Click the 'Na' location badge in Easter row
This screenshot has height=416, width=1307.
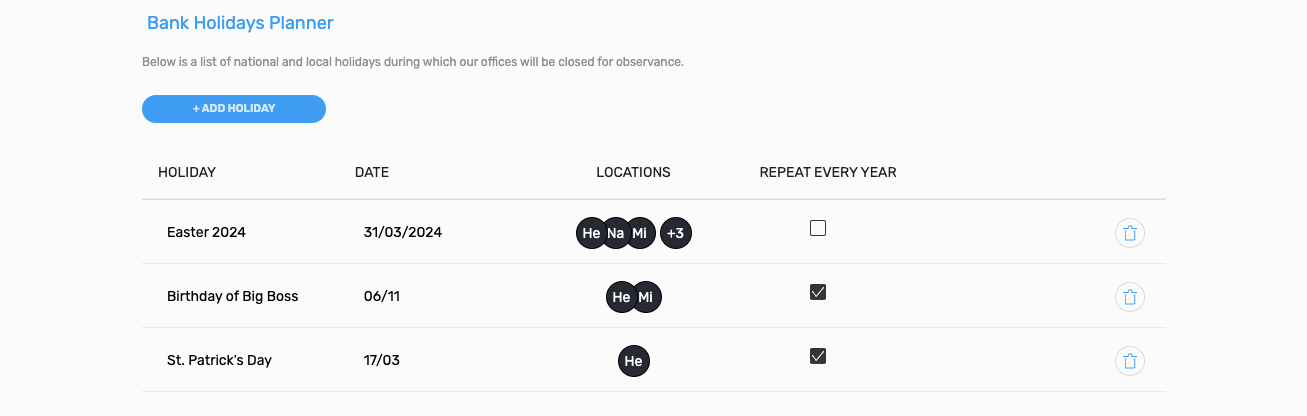pyautogui.click(x=615, y=233)
